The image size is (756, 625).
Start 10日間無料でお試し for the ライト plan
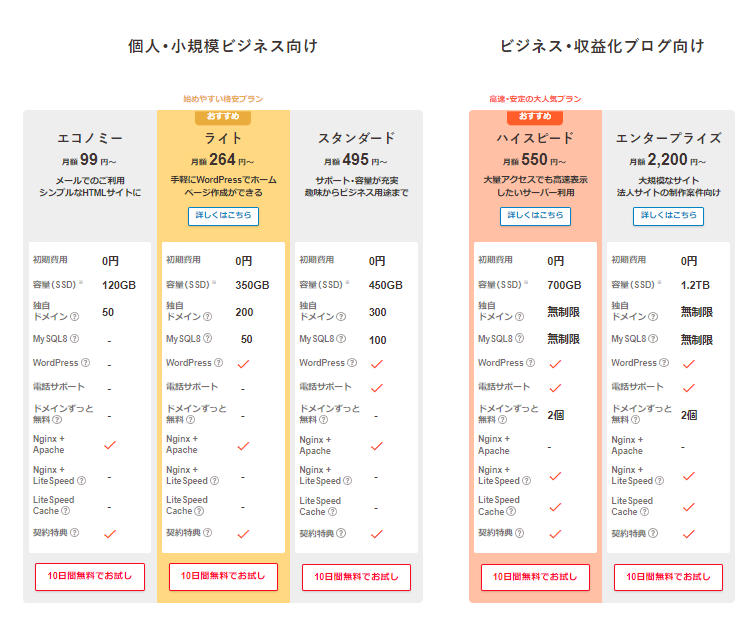(223, 577)
